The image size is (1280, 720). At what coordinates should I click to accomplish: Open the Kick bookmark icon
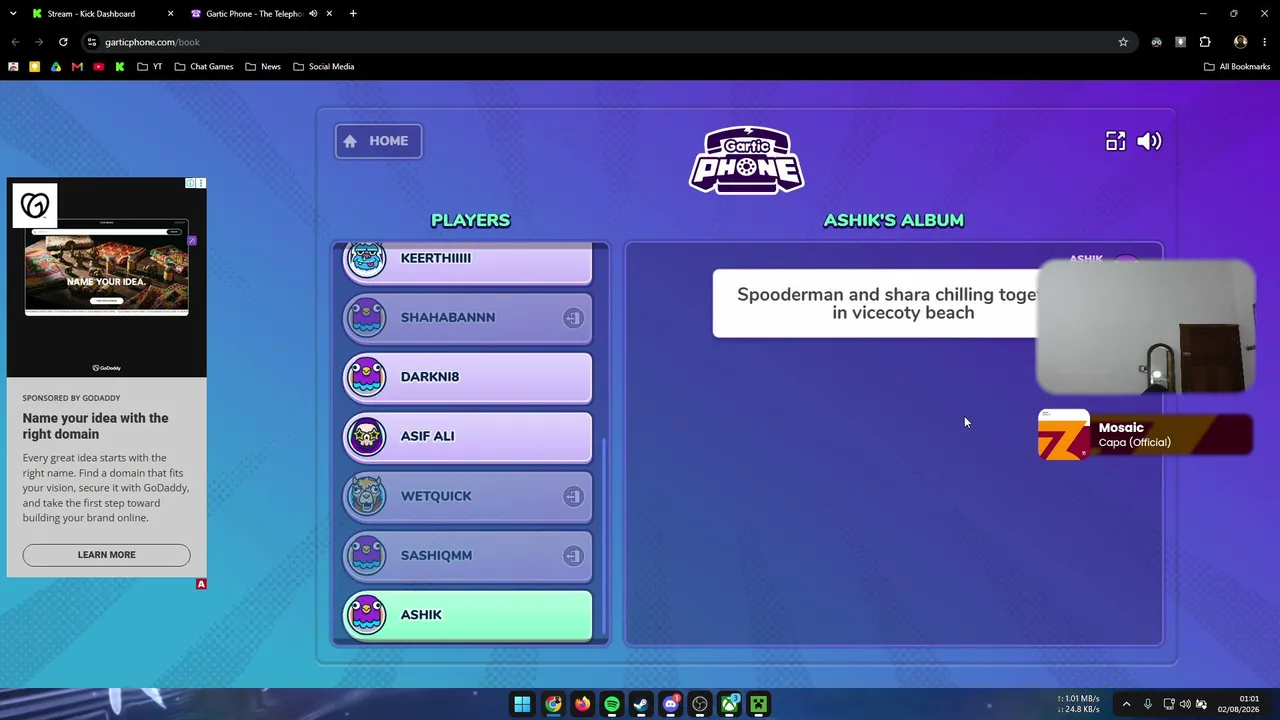120,67
